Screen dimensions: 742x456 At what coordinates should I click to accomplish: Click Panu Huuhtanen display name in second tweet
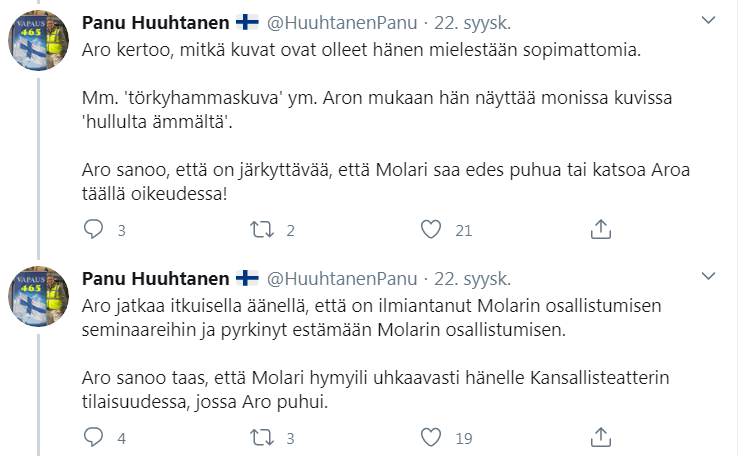pos(153,277)
